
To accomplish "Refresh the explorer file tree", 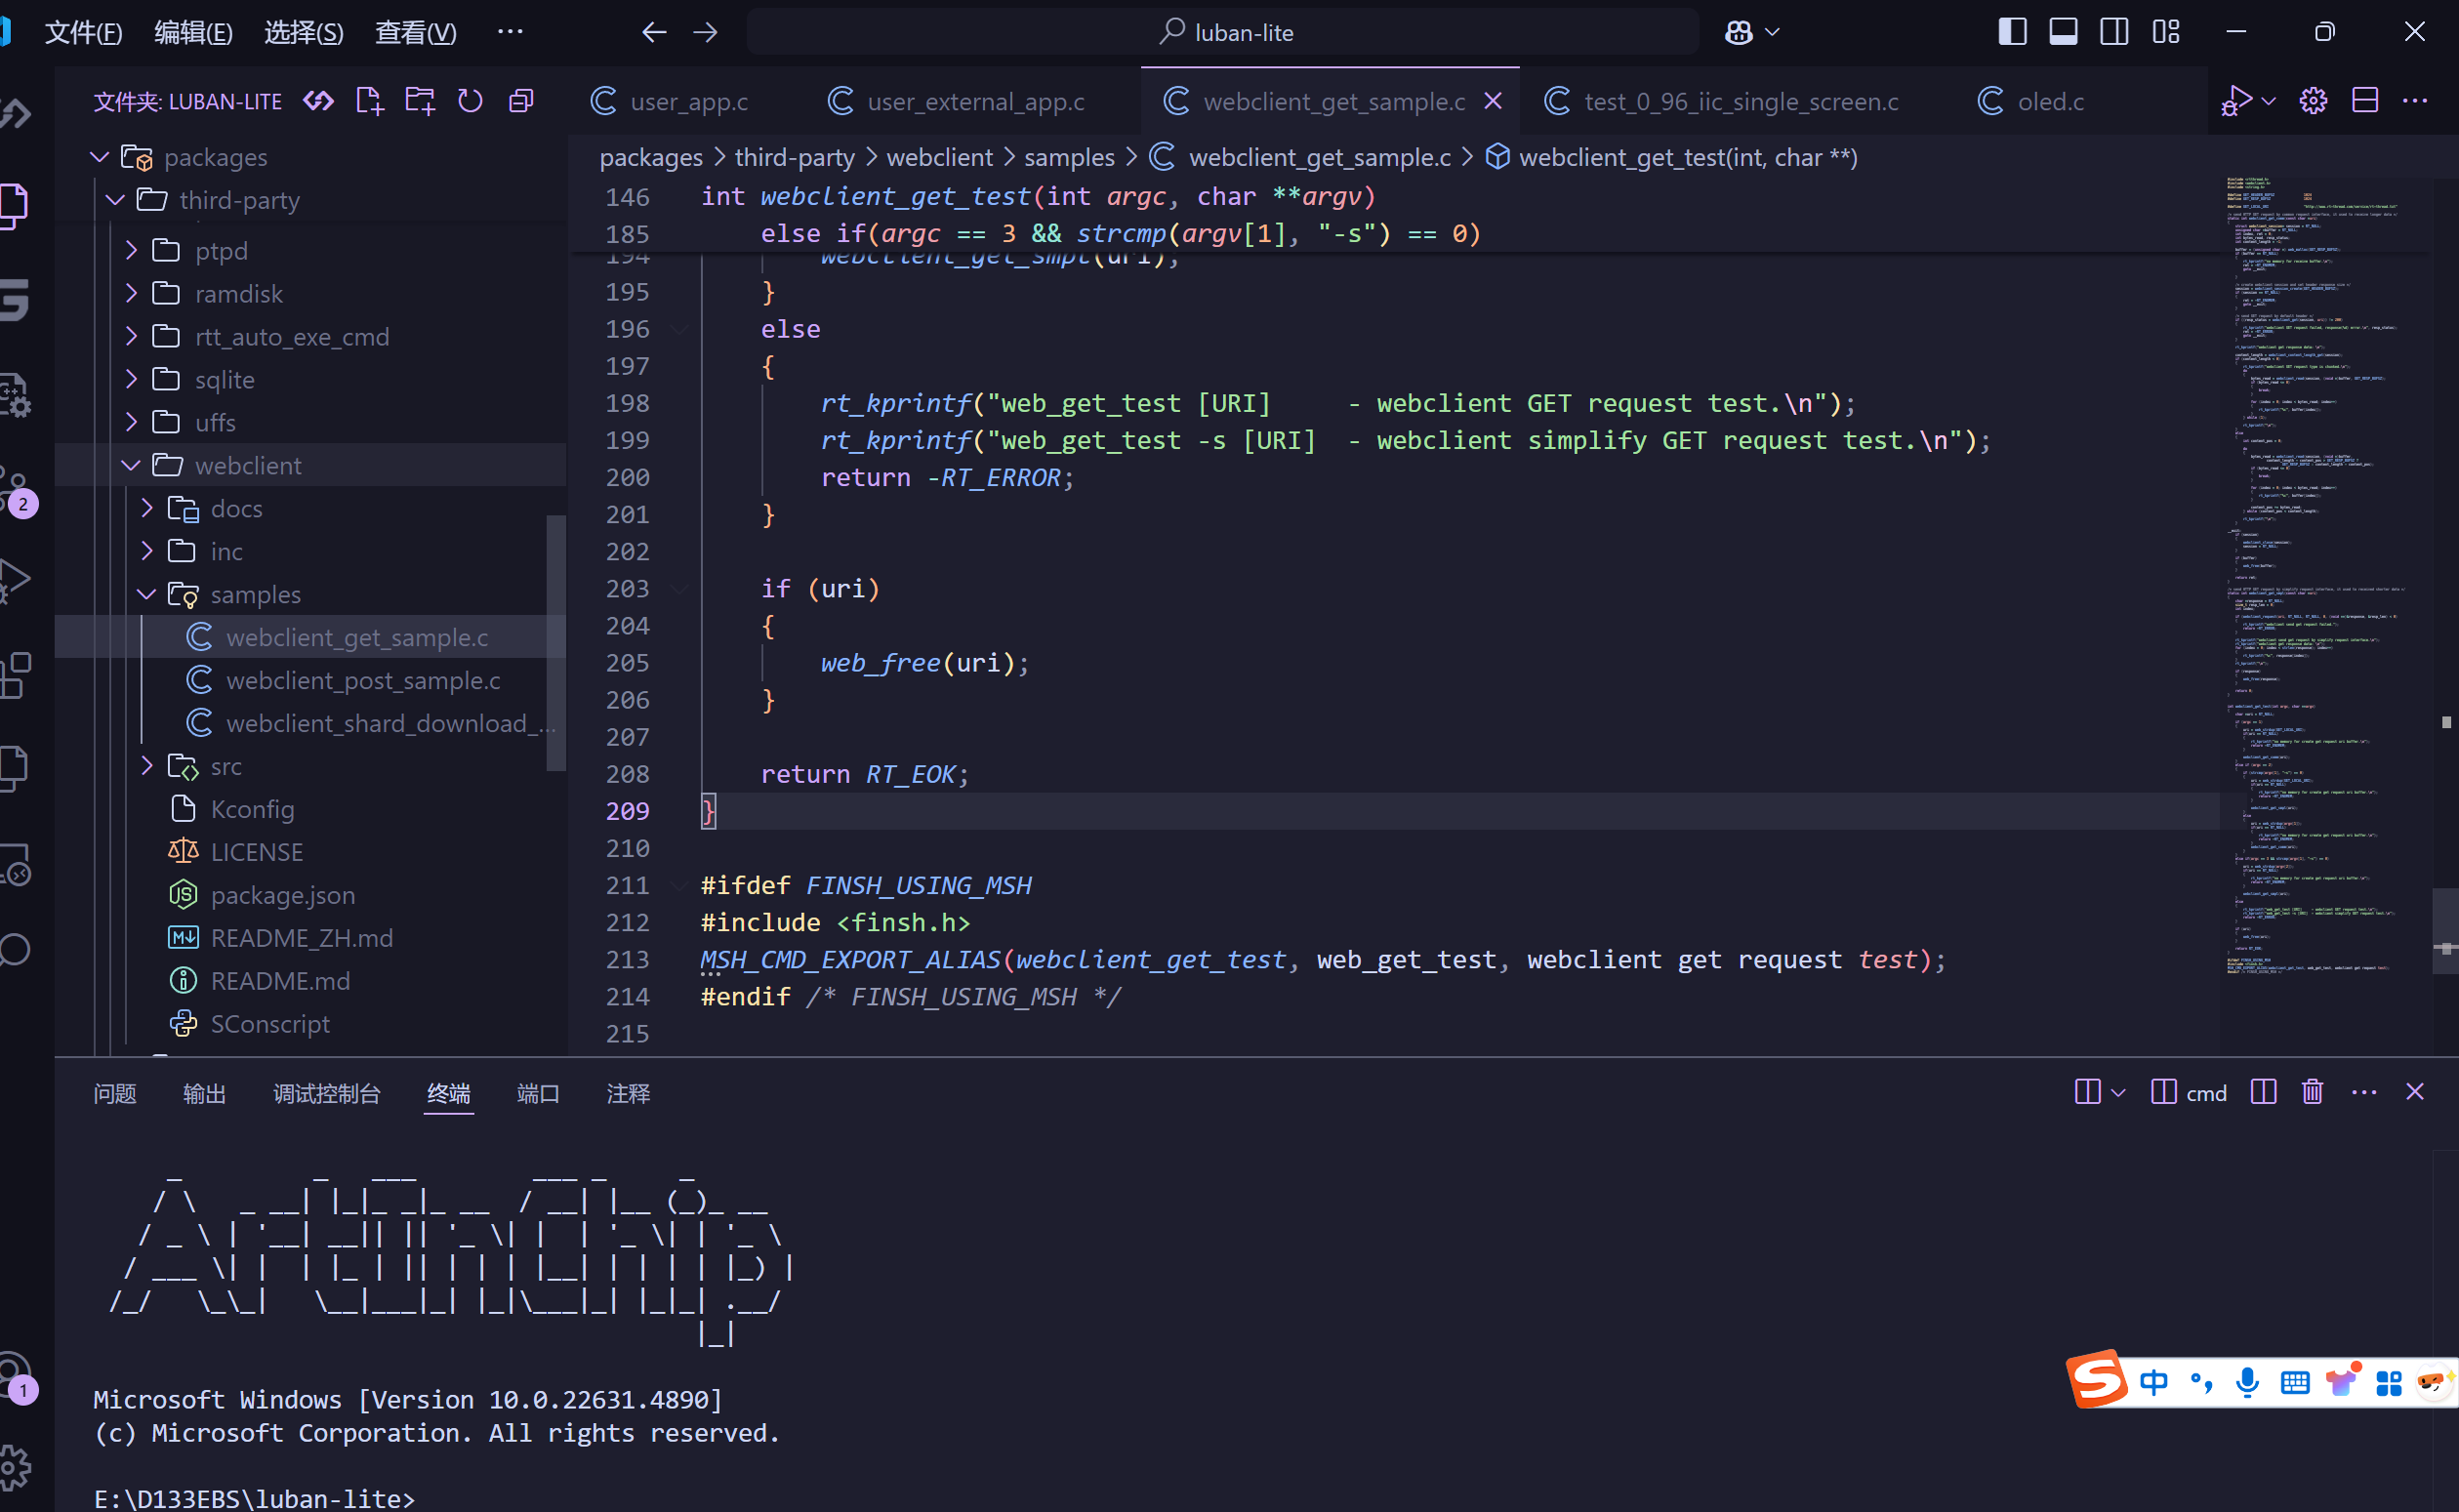I will coord(470,101).
